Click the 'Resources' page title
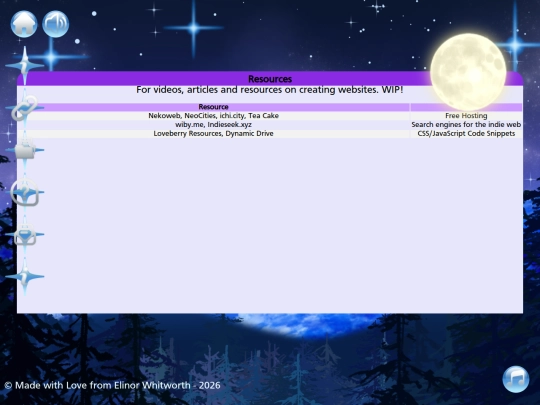The width and height of the screenshot is (540, 405). [270, 79]
